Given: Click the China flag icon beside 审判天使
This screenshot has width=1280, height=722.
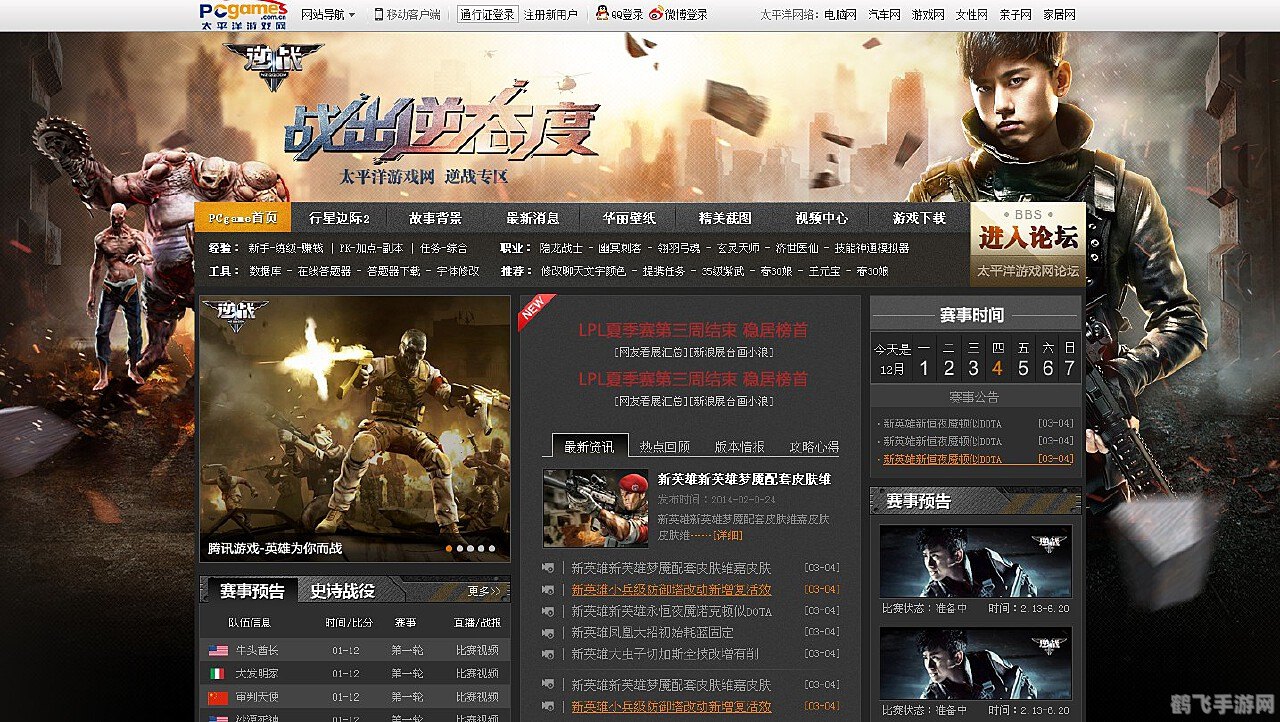Looking at the screenshot, I should (218, 697).
